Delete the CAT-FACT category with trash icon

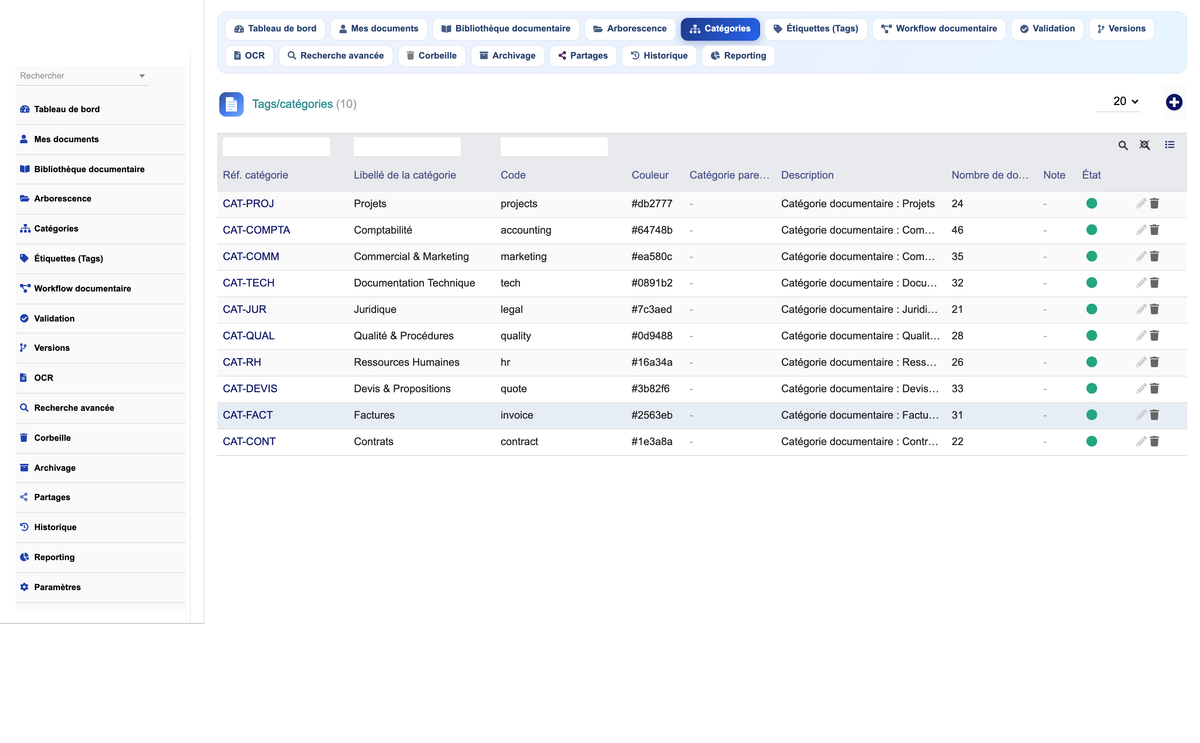coord(1154,415)
